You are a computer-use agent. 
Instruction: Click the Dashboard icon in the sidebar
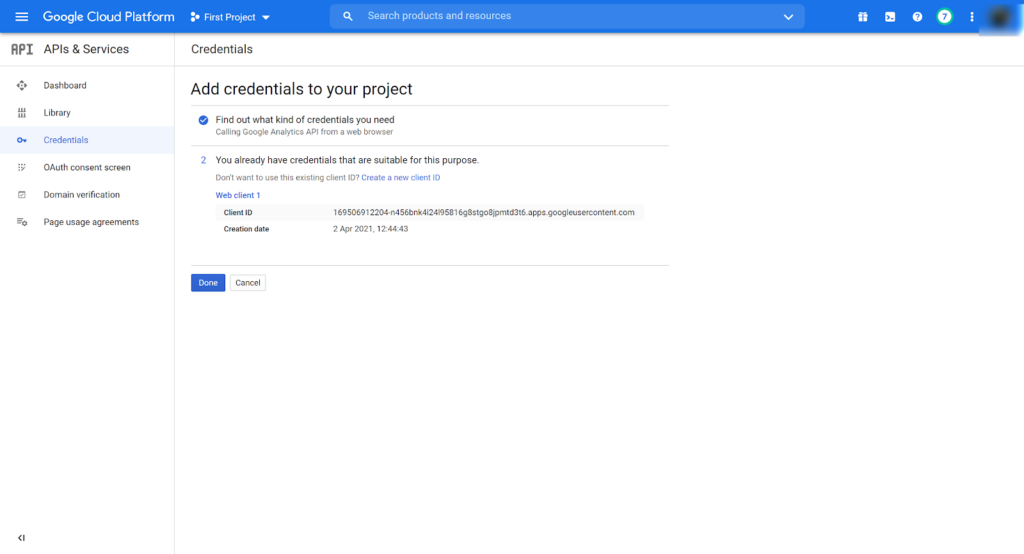22,86
